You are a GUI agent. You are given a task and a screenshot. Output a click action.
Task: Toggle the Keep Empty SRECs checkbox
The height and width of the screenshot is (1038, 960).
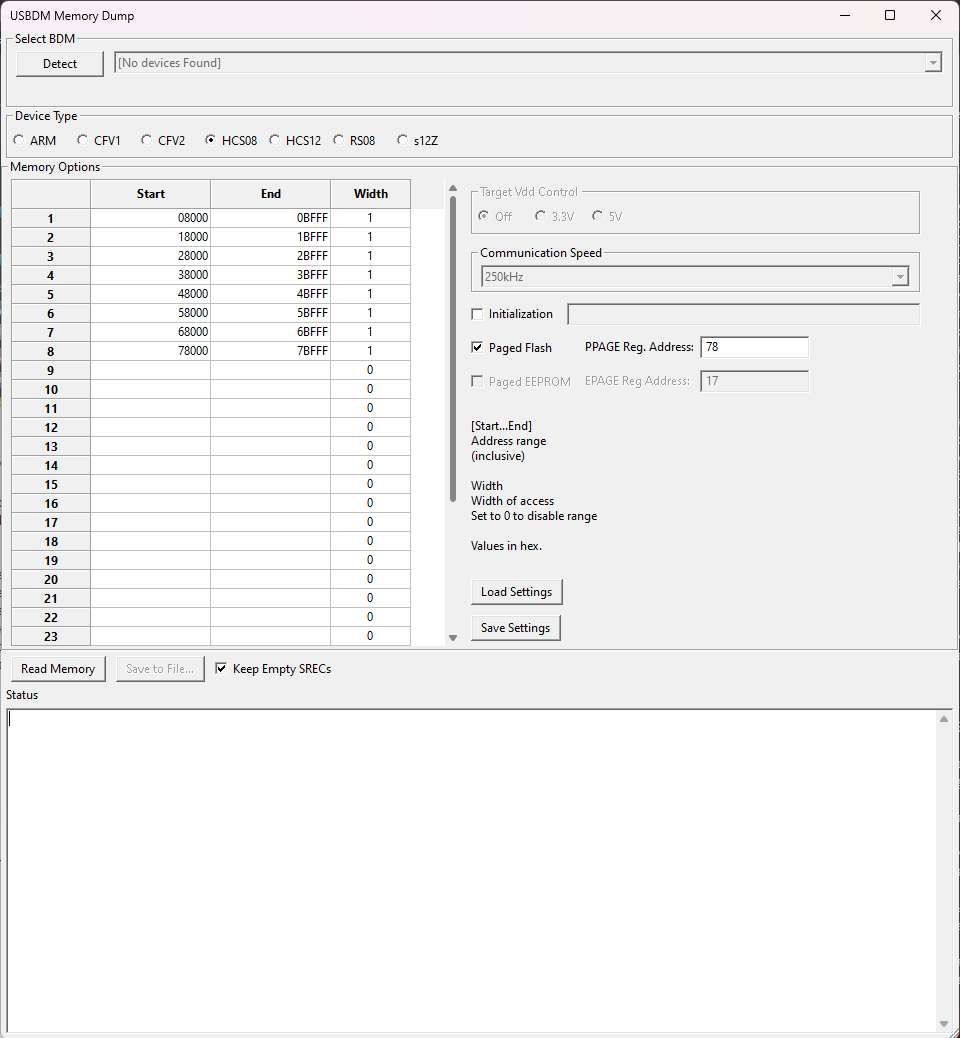pos(221,669)
